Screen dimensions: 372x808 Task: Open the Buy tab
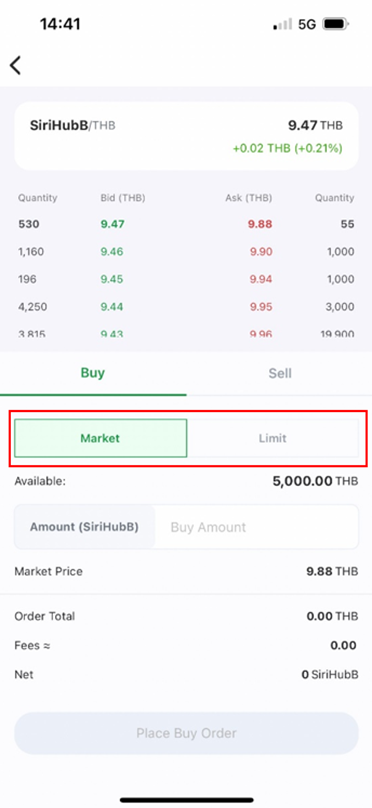coord(93,373)
